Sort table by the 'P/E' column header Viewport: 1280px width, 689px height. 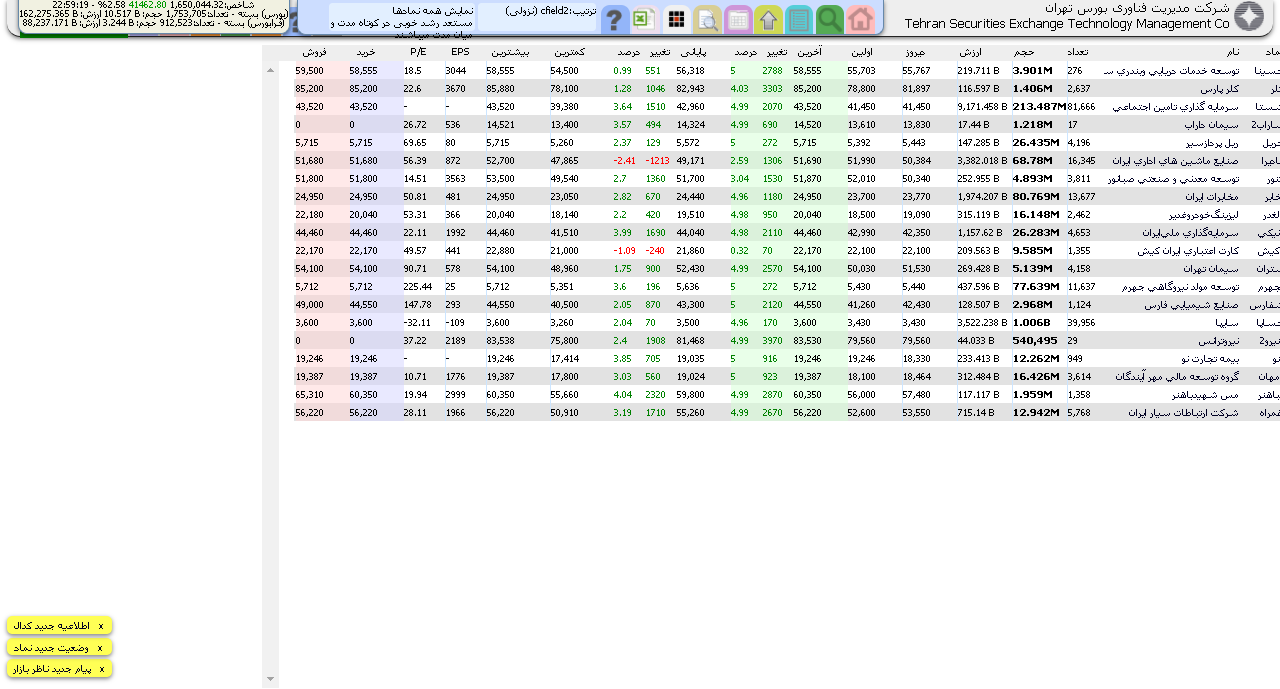pos(419,52)
